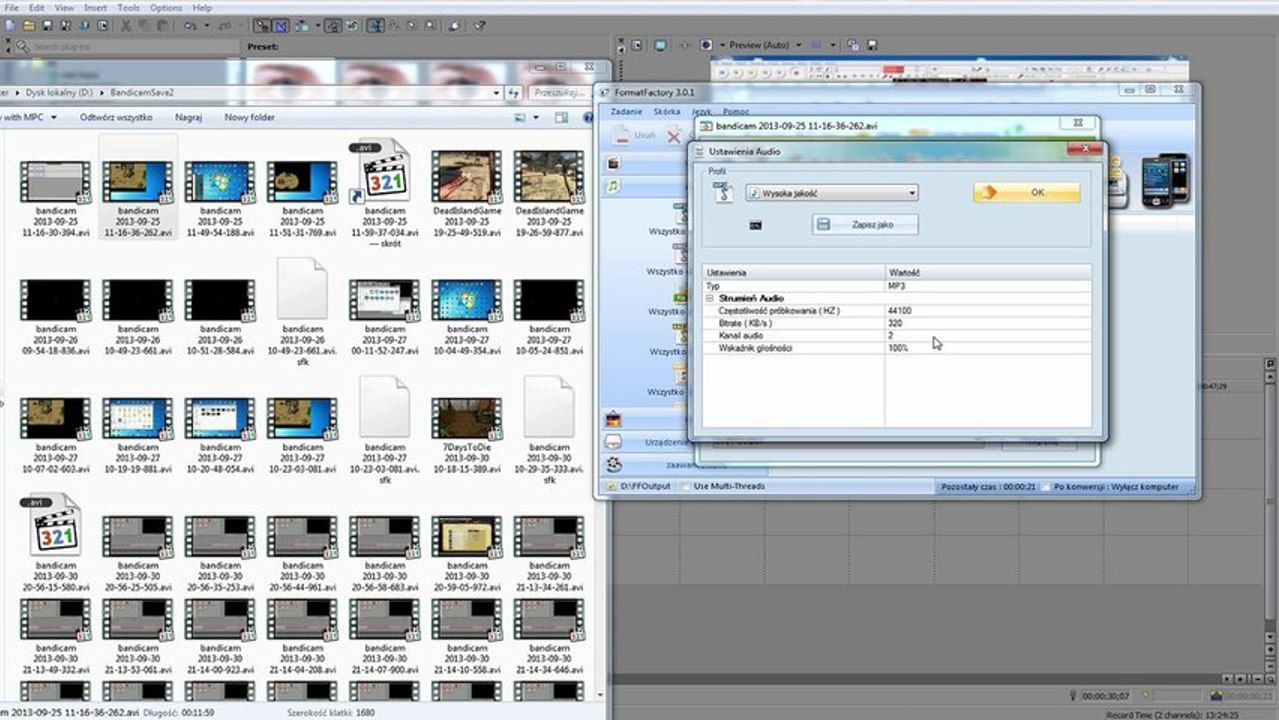
Task: Open the picture category icon in FormatFactory sidebar
Action: pyautogui.click(x=614, y=419)
